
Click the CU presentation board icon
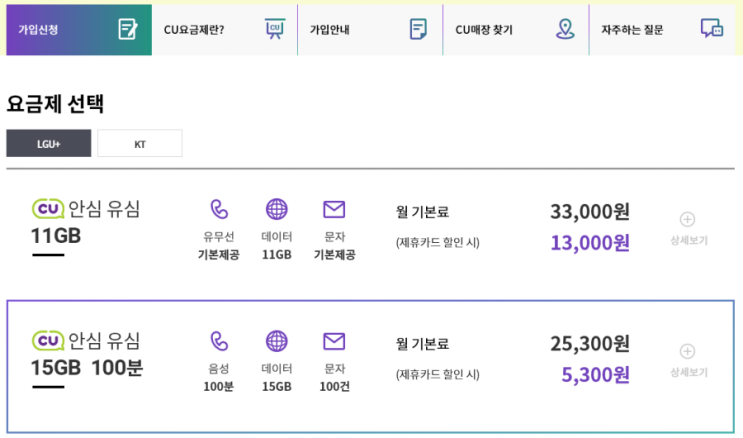pos(274,29)
